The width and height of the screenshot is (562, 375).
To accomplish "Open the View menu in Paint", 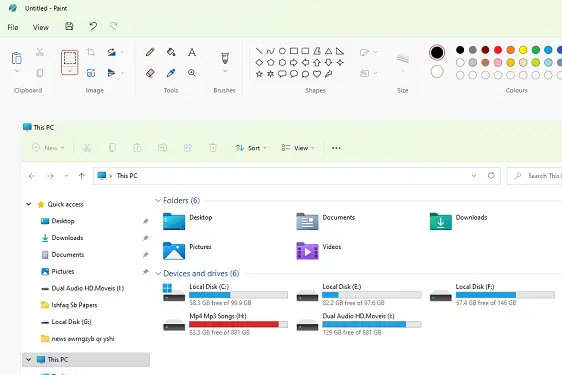I will [41, 27].
